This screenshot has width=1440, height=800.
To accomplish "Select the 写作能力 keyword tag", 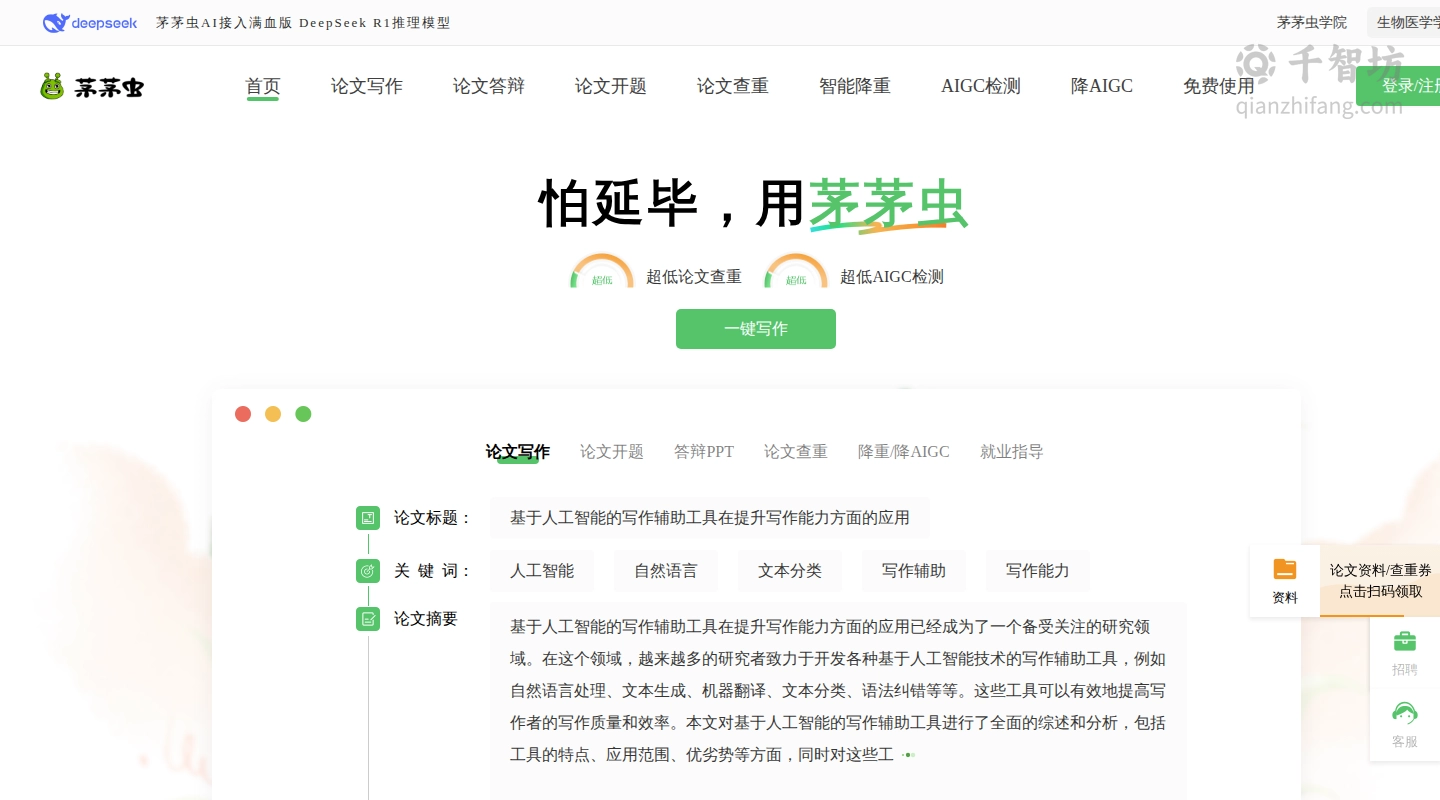I will (x=1038, y=571).
